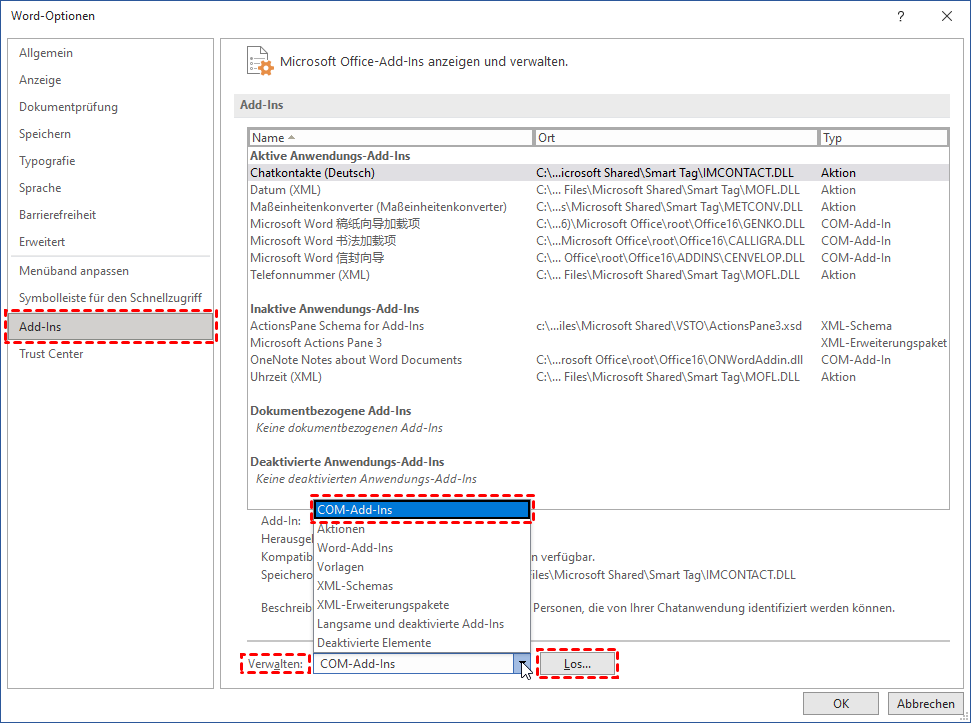971x723 pixels.
Task: Confirm with the OK button
Action: (x=840, y=704)
